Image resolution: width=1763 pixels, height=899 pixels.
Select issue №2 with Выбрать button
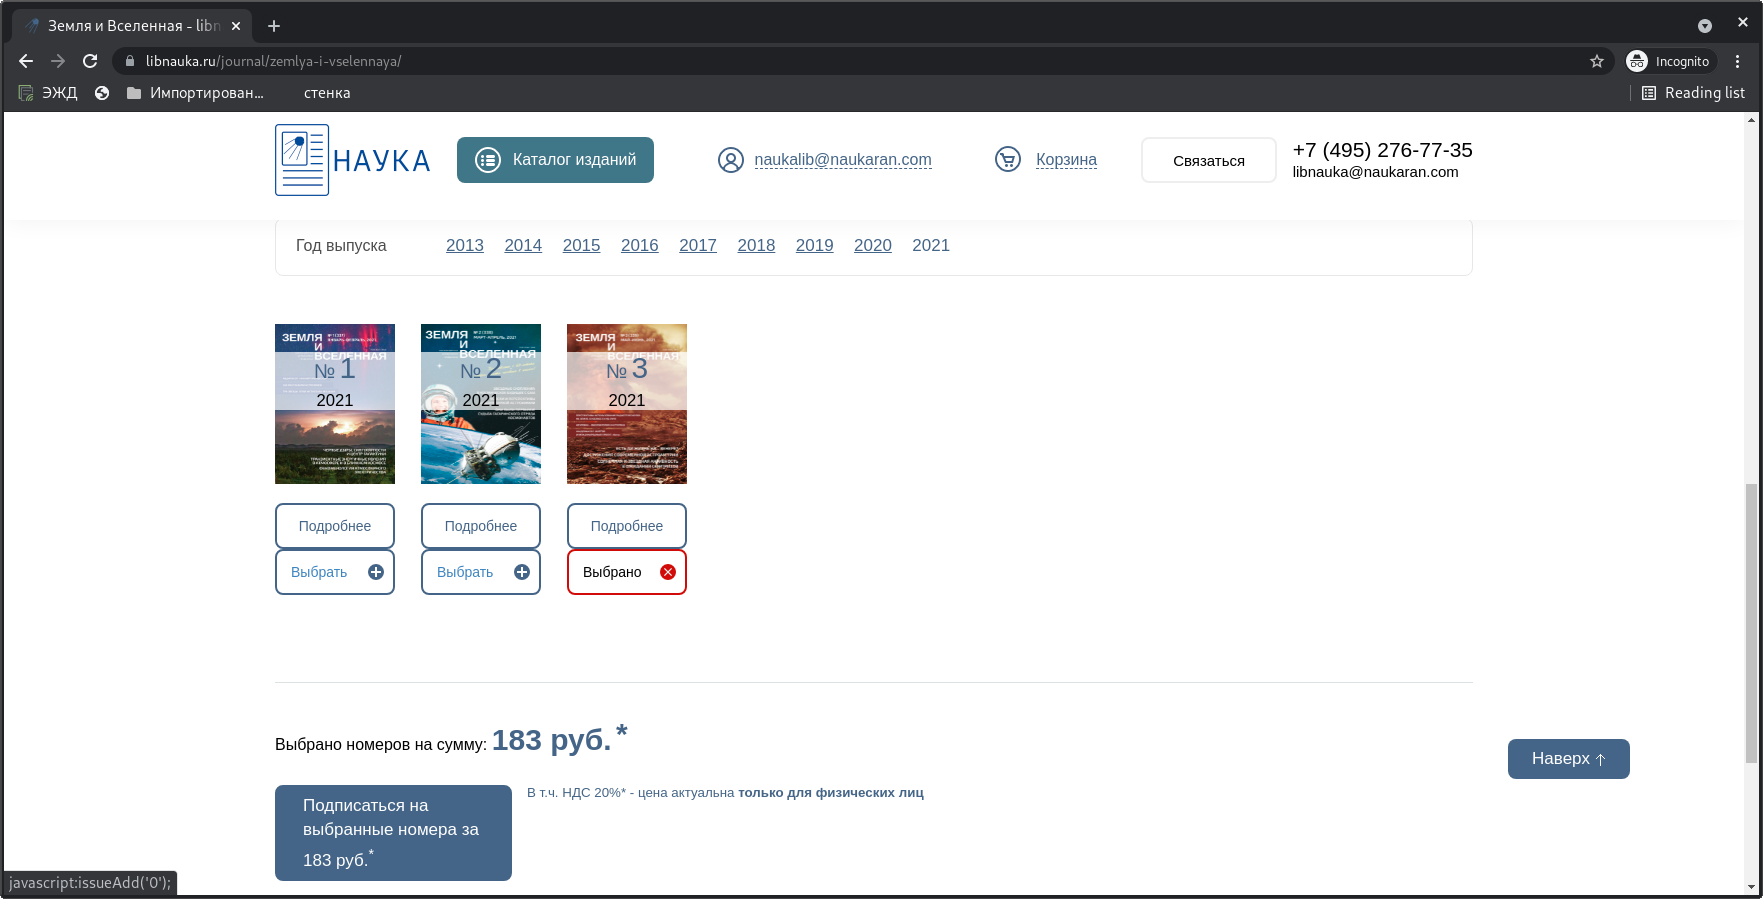[x=481, y=572]
